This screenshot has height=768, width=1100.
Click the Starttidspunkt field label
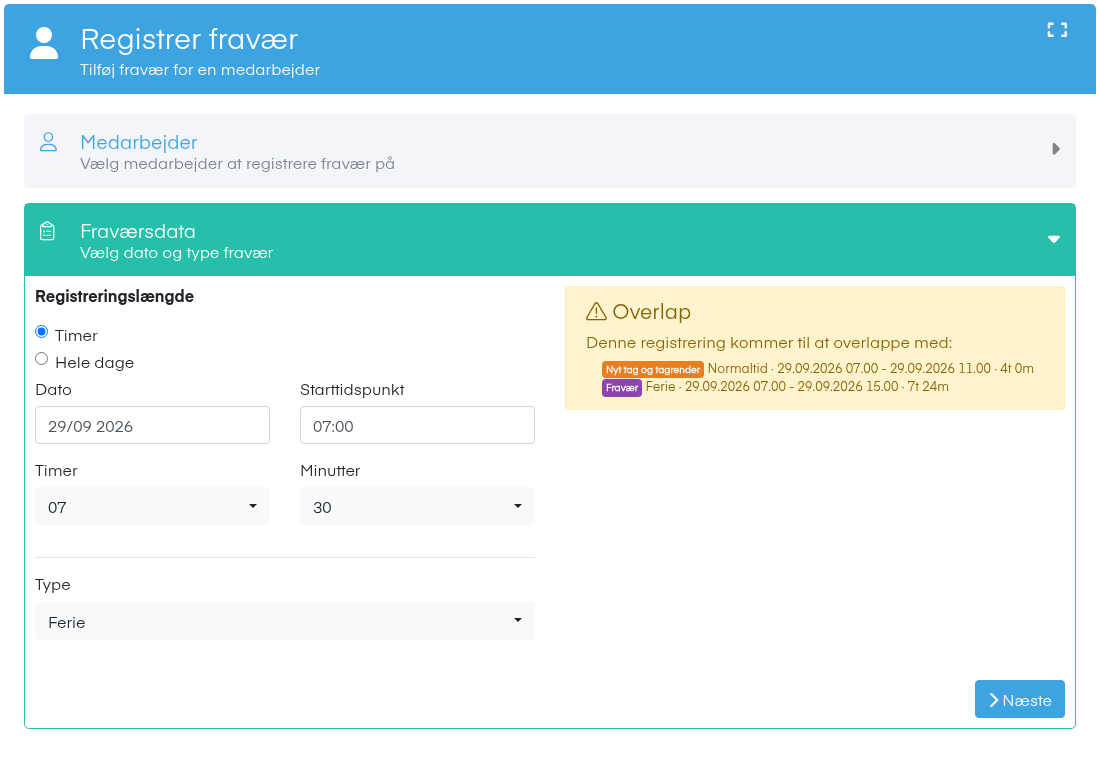352,390
